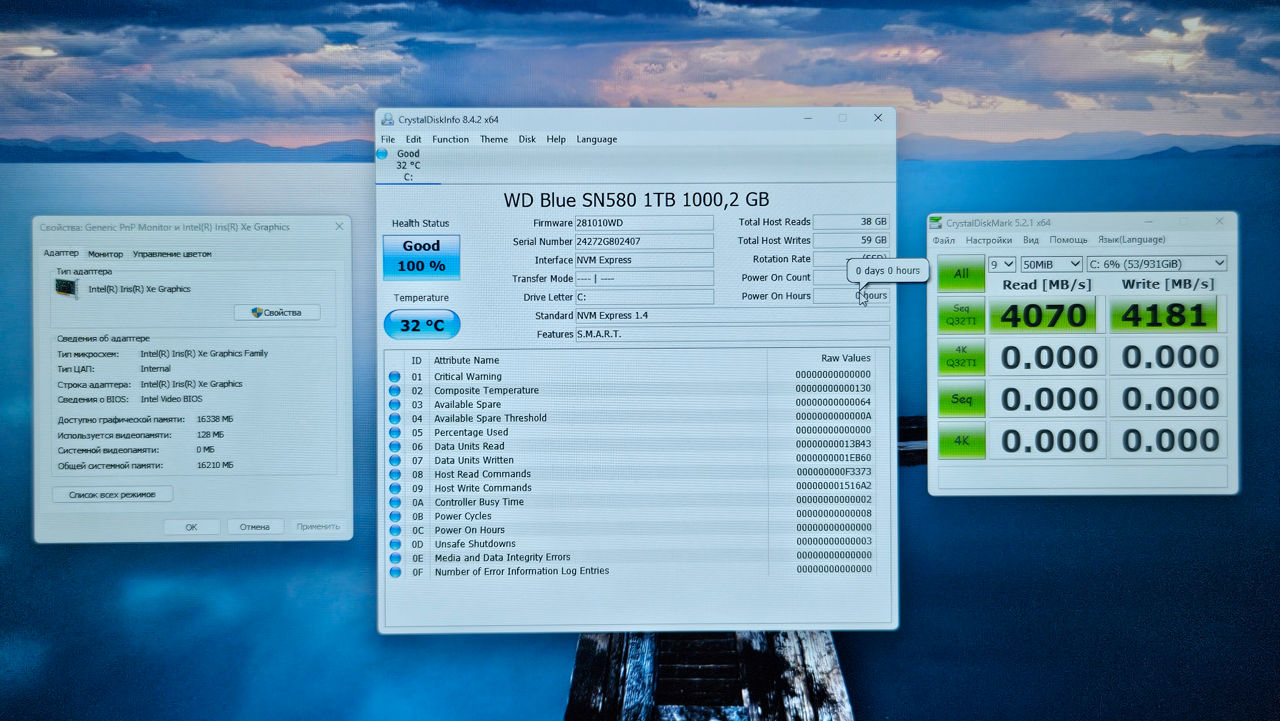The height and width of the screenshot is (721, 1280).
Task: Click the status circle for Data Units Written
Action: point(394,460)
